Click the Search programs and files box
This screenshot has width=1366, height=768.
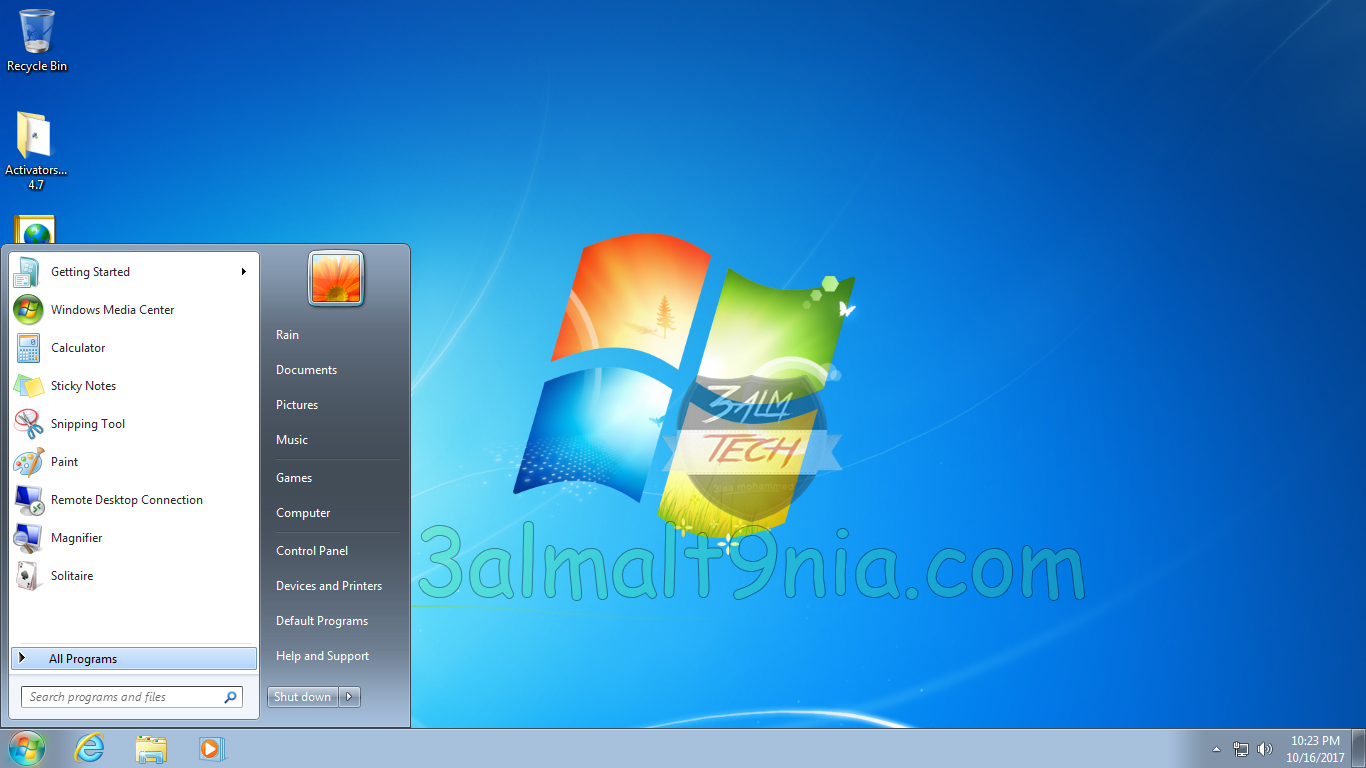(x=132, y=697)
